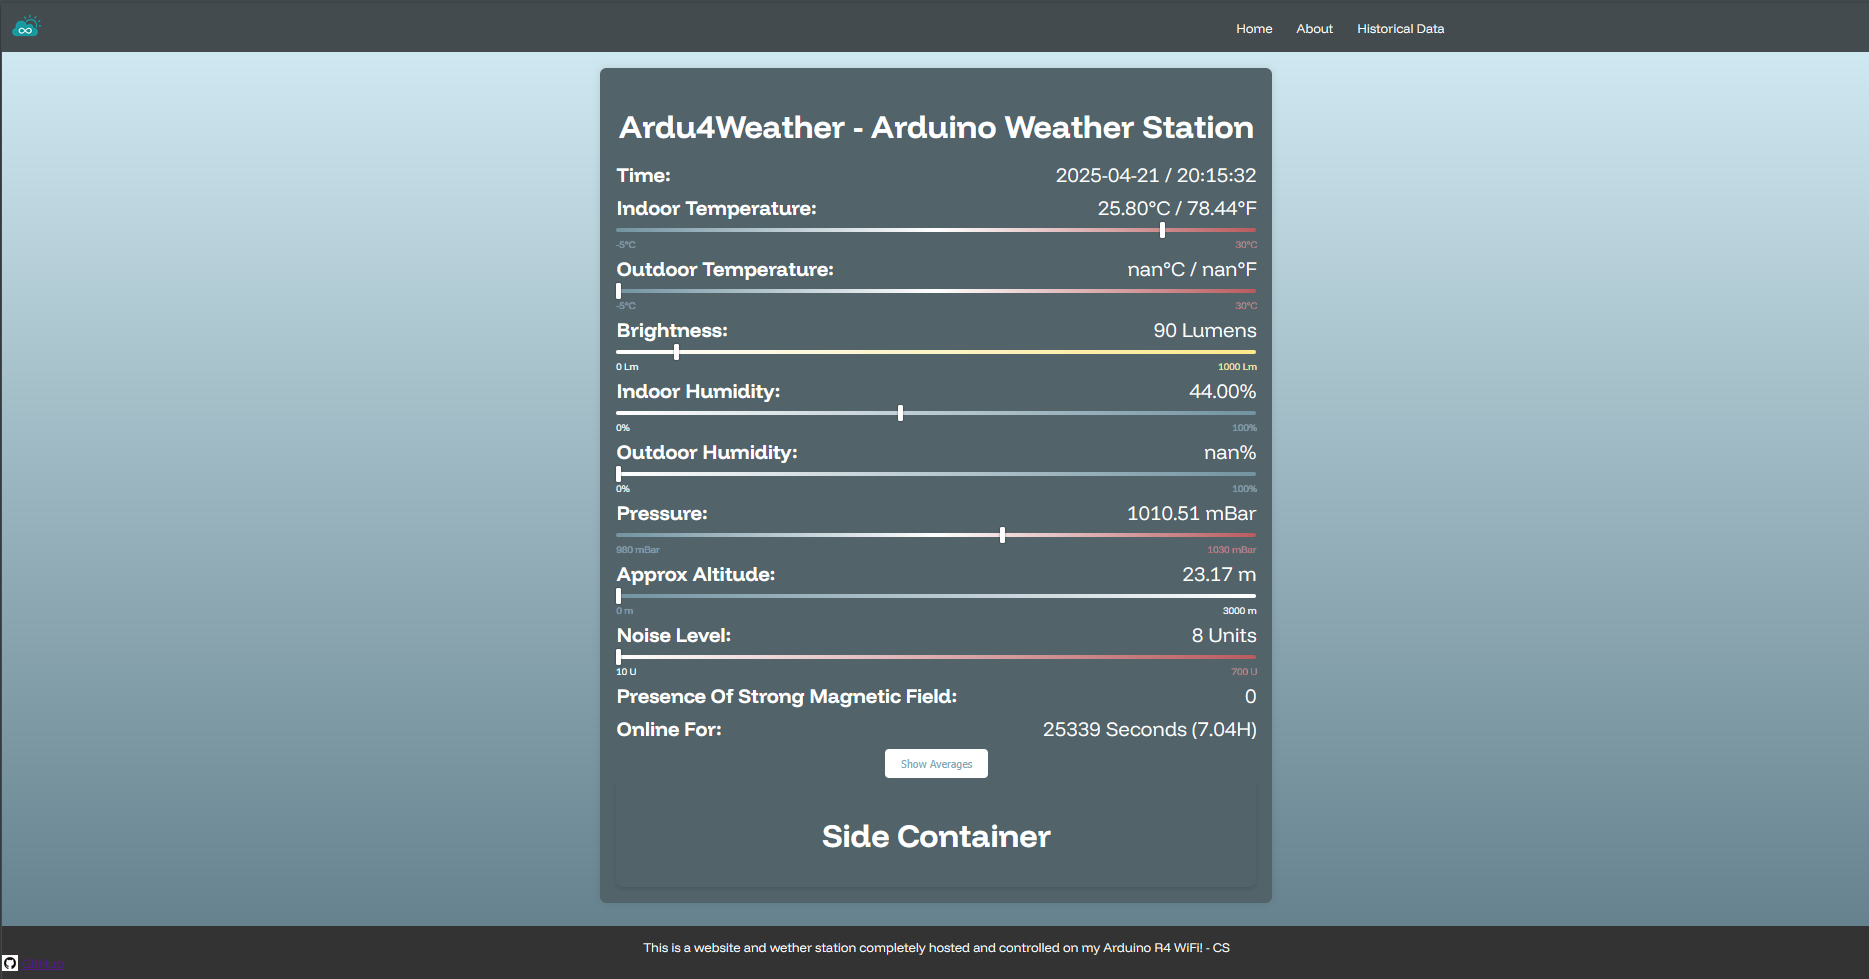Click the footer text about Arduino R4 WiFi
1869x979 pixels.
(936, 948)
